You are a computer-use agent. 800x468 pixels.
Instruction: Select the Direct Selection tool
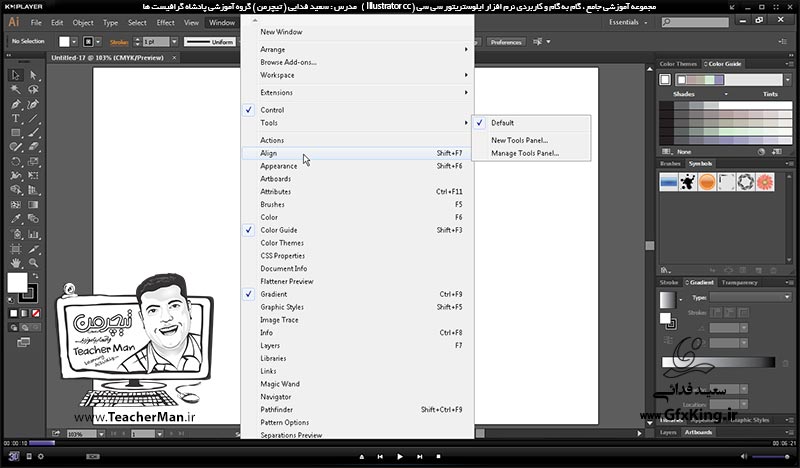[34, 76]
